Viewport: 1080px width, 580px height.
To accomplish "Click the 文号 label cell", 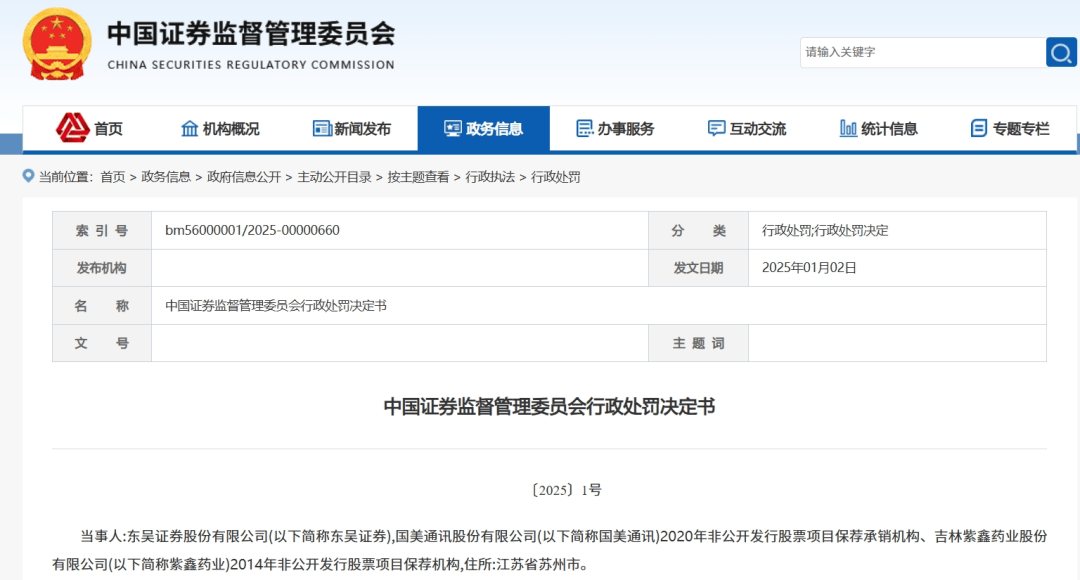I will click(102, 343).
